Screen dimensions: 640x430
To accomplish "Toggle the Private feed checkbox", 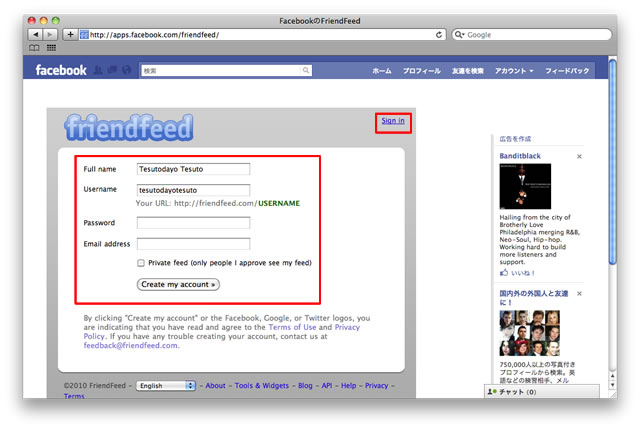I will click(141, 263).
